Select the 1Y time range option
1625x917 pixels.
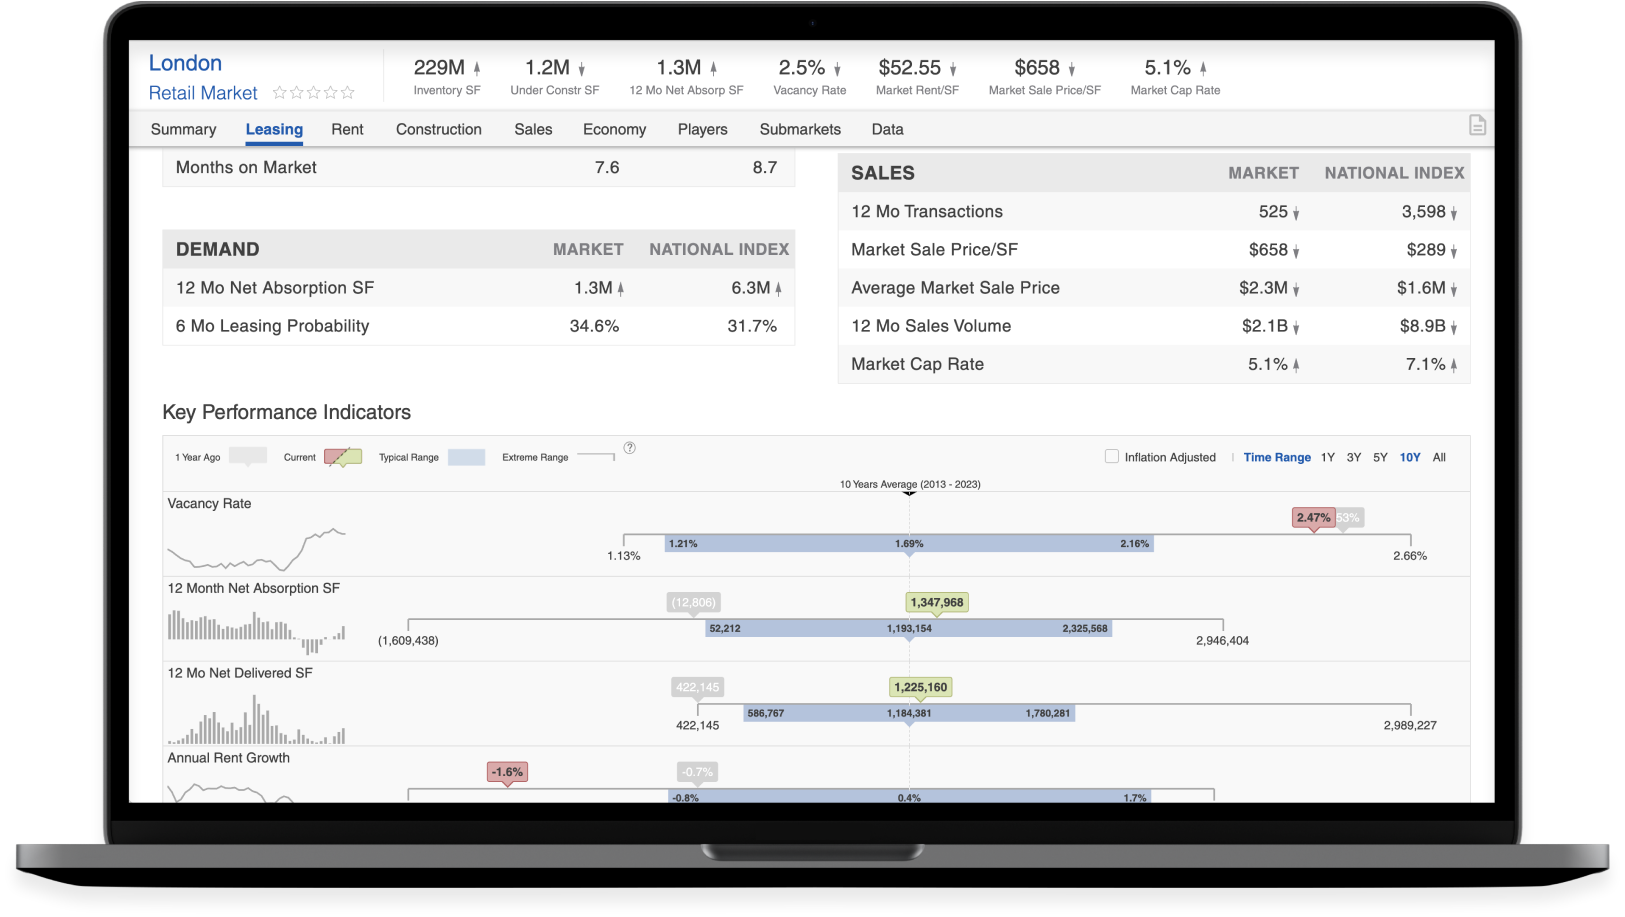click(x=1327, y=457)
